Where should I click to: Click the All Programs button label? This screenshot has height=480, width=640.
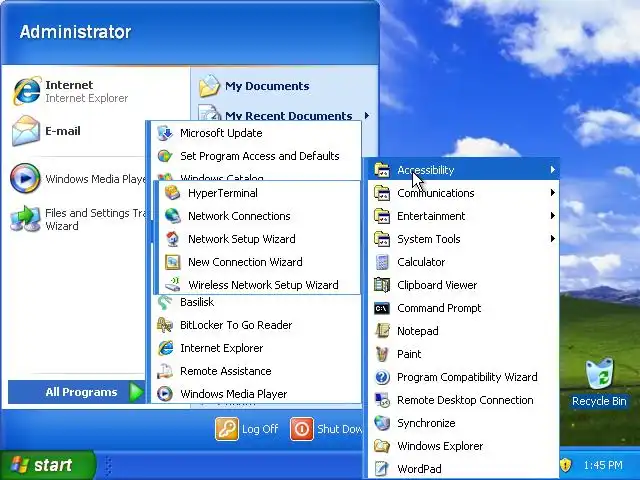pyautogui.click(x=81, y=392)
